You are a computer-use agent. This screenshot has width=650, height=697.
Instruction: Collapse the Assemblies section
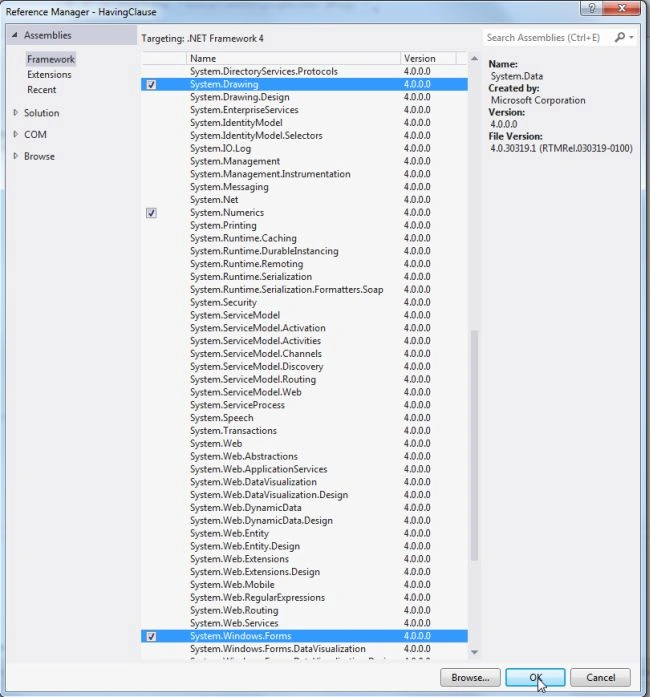15,35
